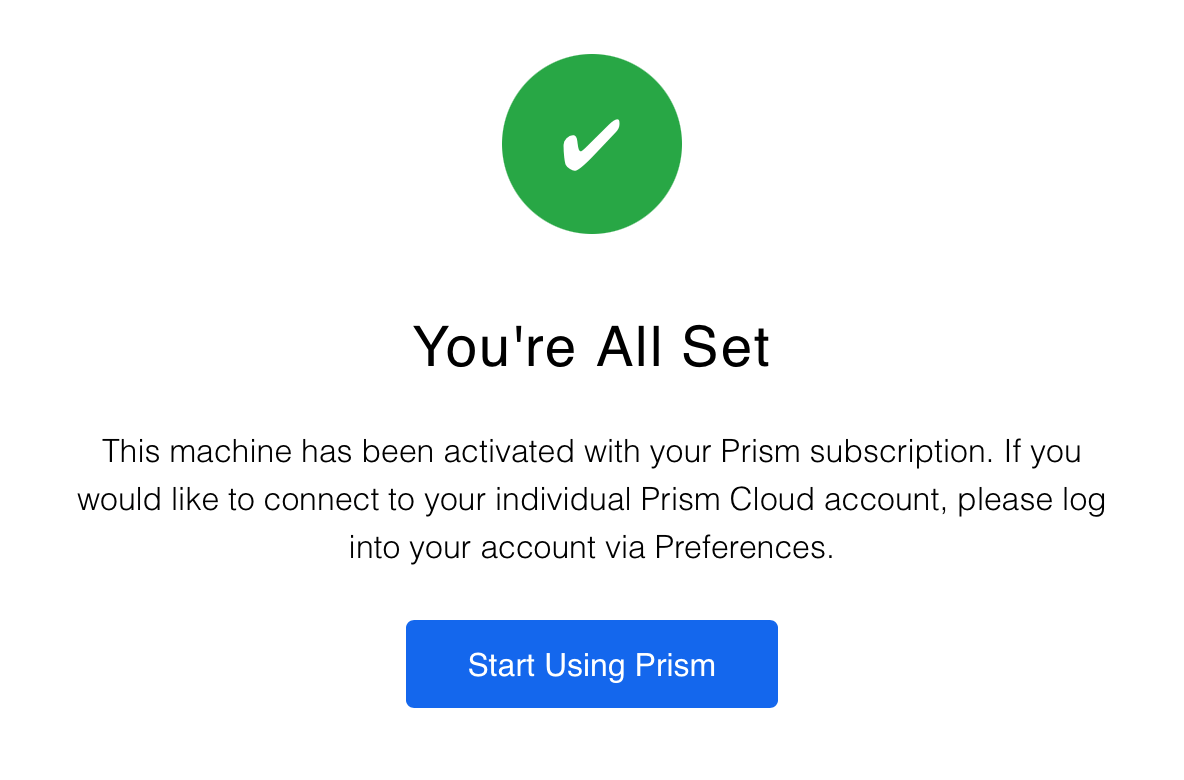Viewport: 1184px width, 780px height.
Task: Click the please log phrase
Action: click(1031, 500)
